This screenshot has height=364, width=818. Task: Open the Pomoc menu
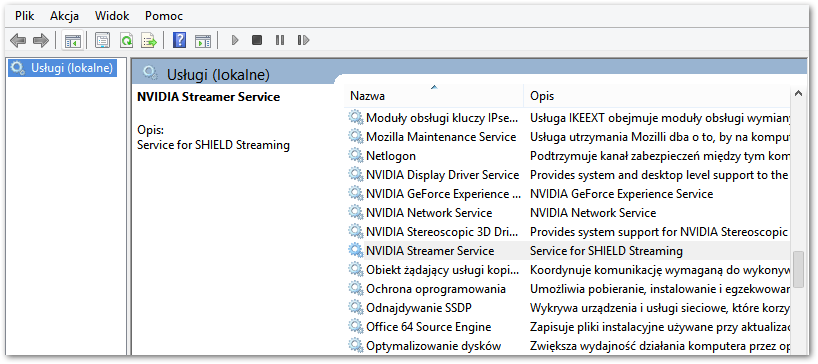tap(164, 16)
